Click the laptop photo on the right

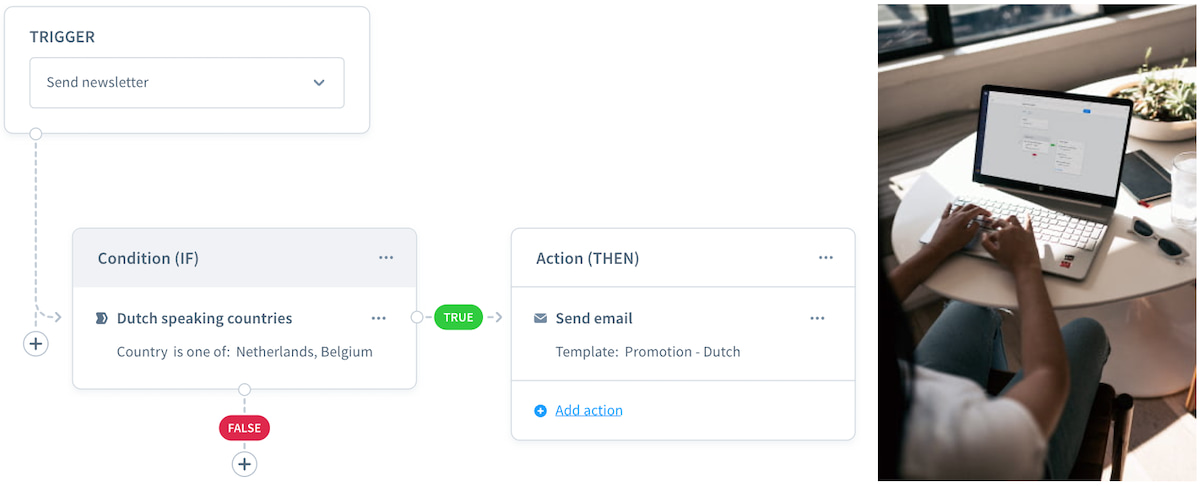pyautogui.click(x=1037, y=242)
